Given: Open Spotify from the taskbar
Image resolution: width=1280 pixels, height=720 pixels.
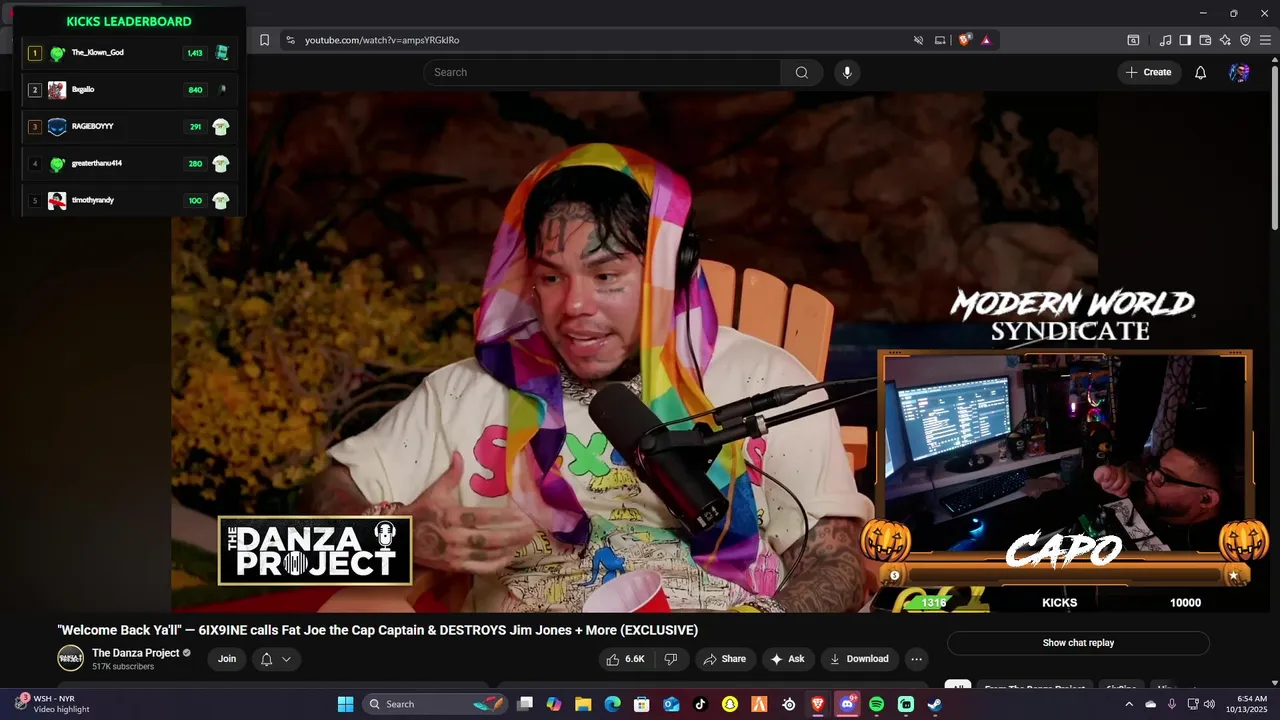Looking at the screenshot, I should [877, 704].
